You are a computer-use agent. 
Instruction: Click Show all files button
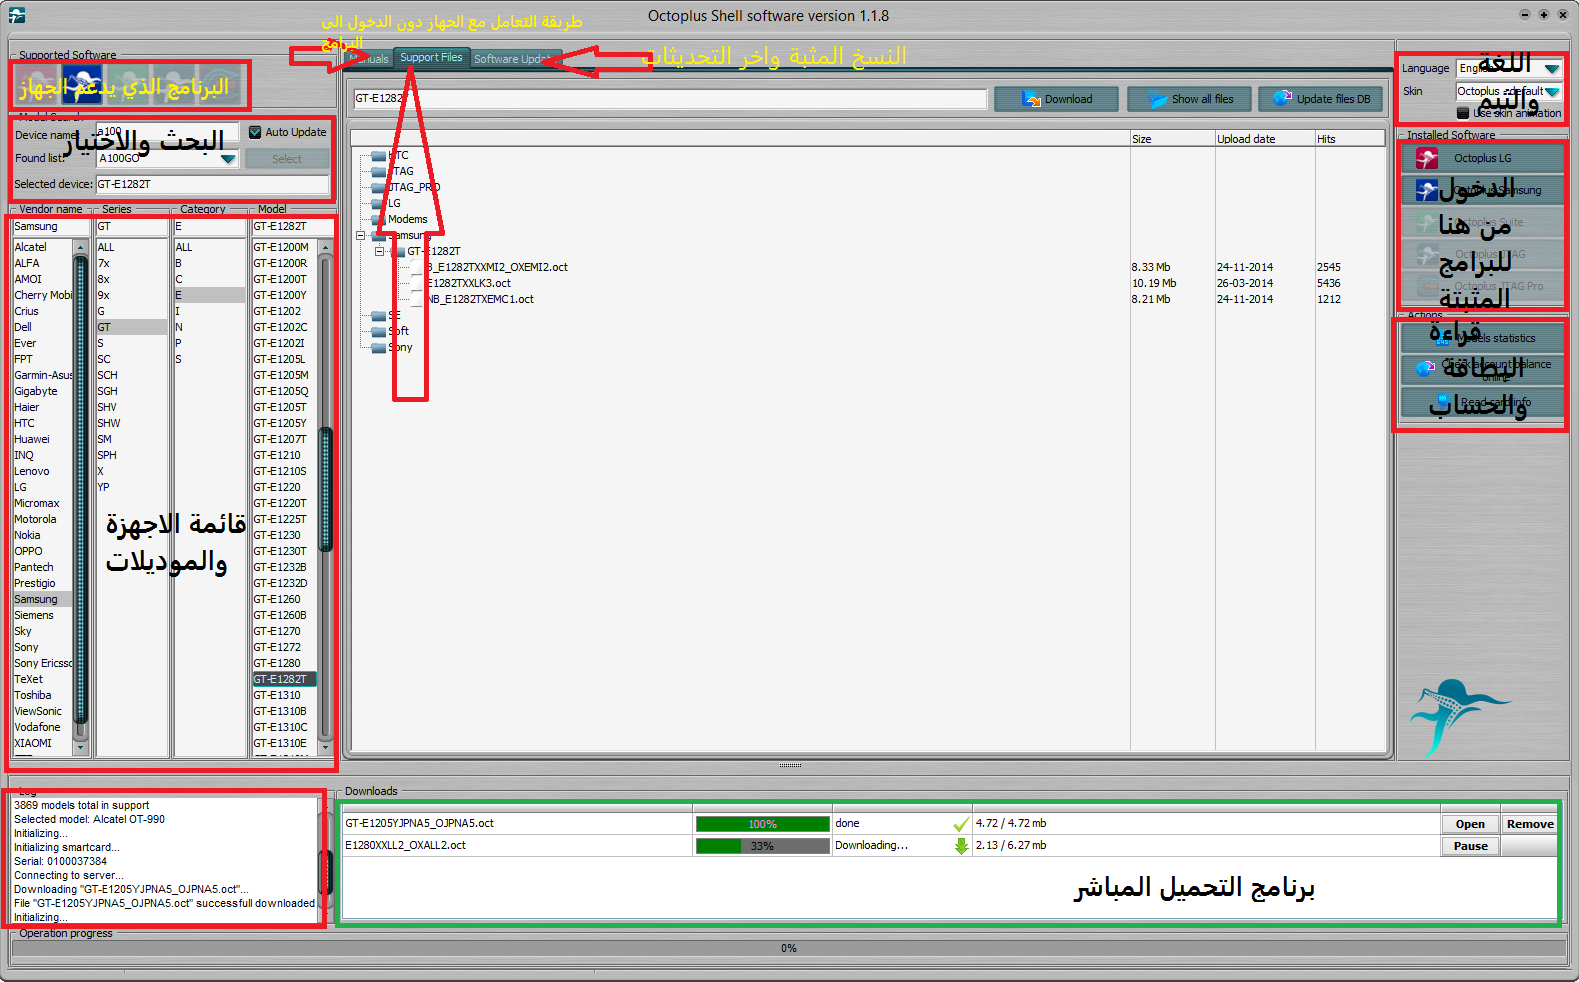(x=1189, y=99)
